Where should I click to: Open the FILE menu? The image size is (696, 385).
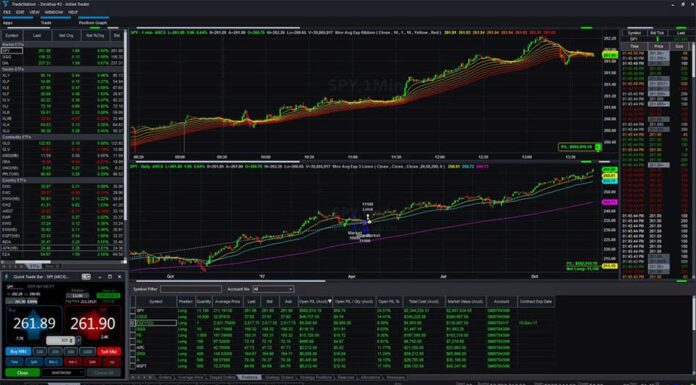[7, 12]
